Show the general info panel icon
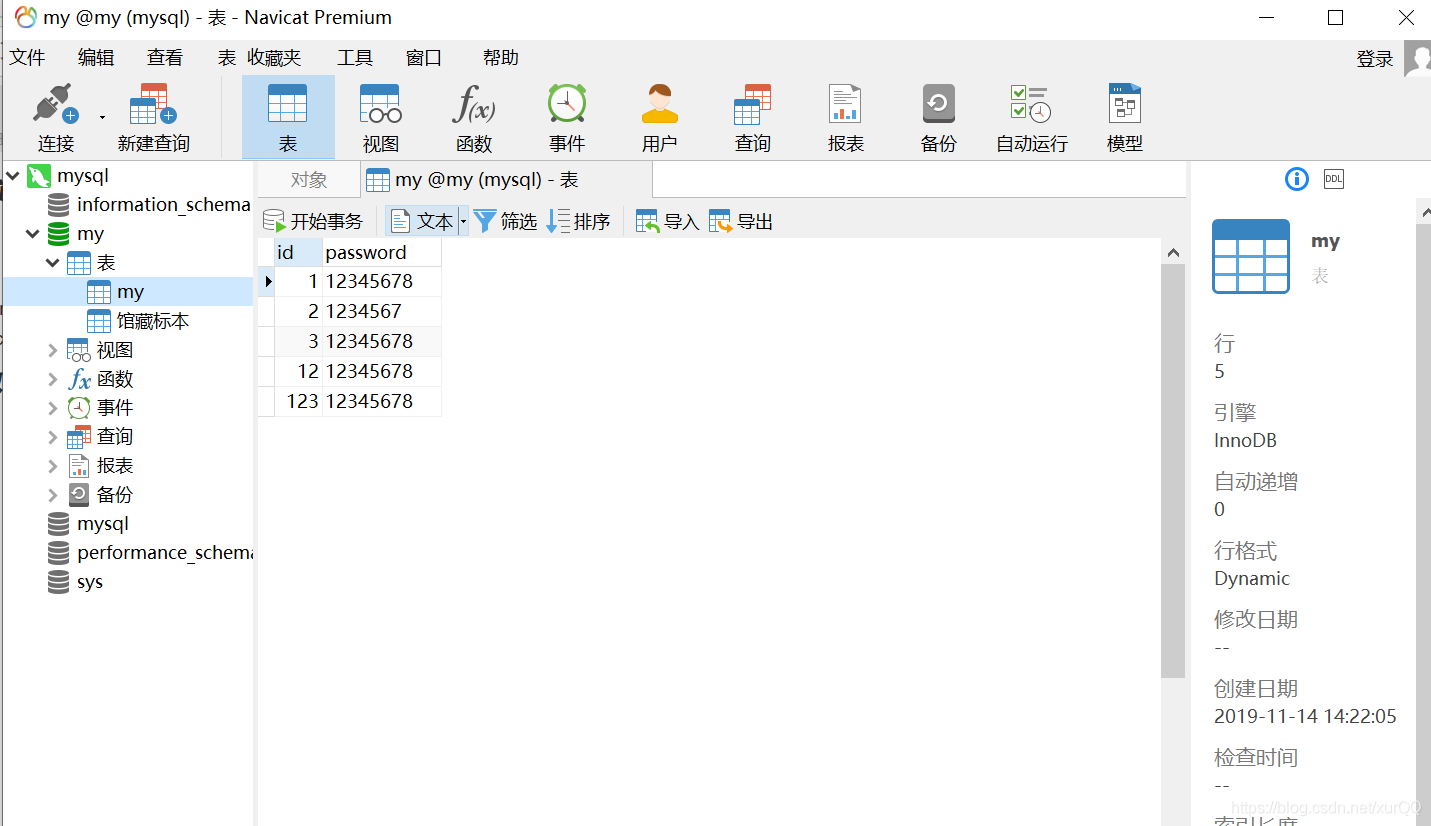 (1296, 179)
